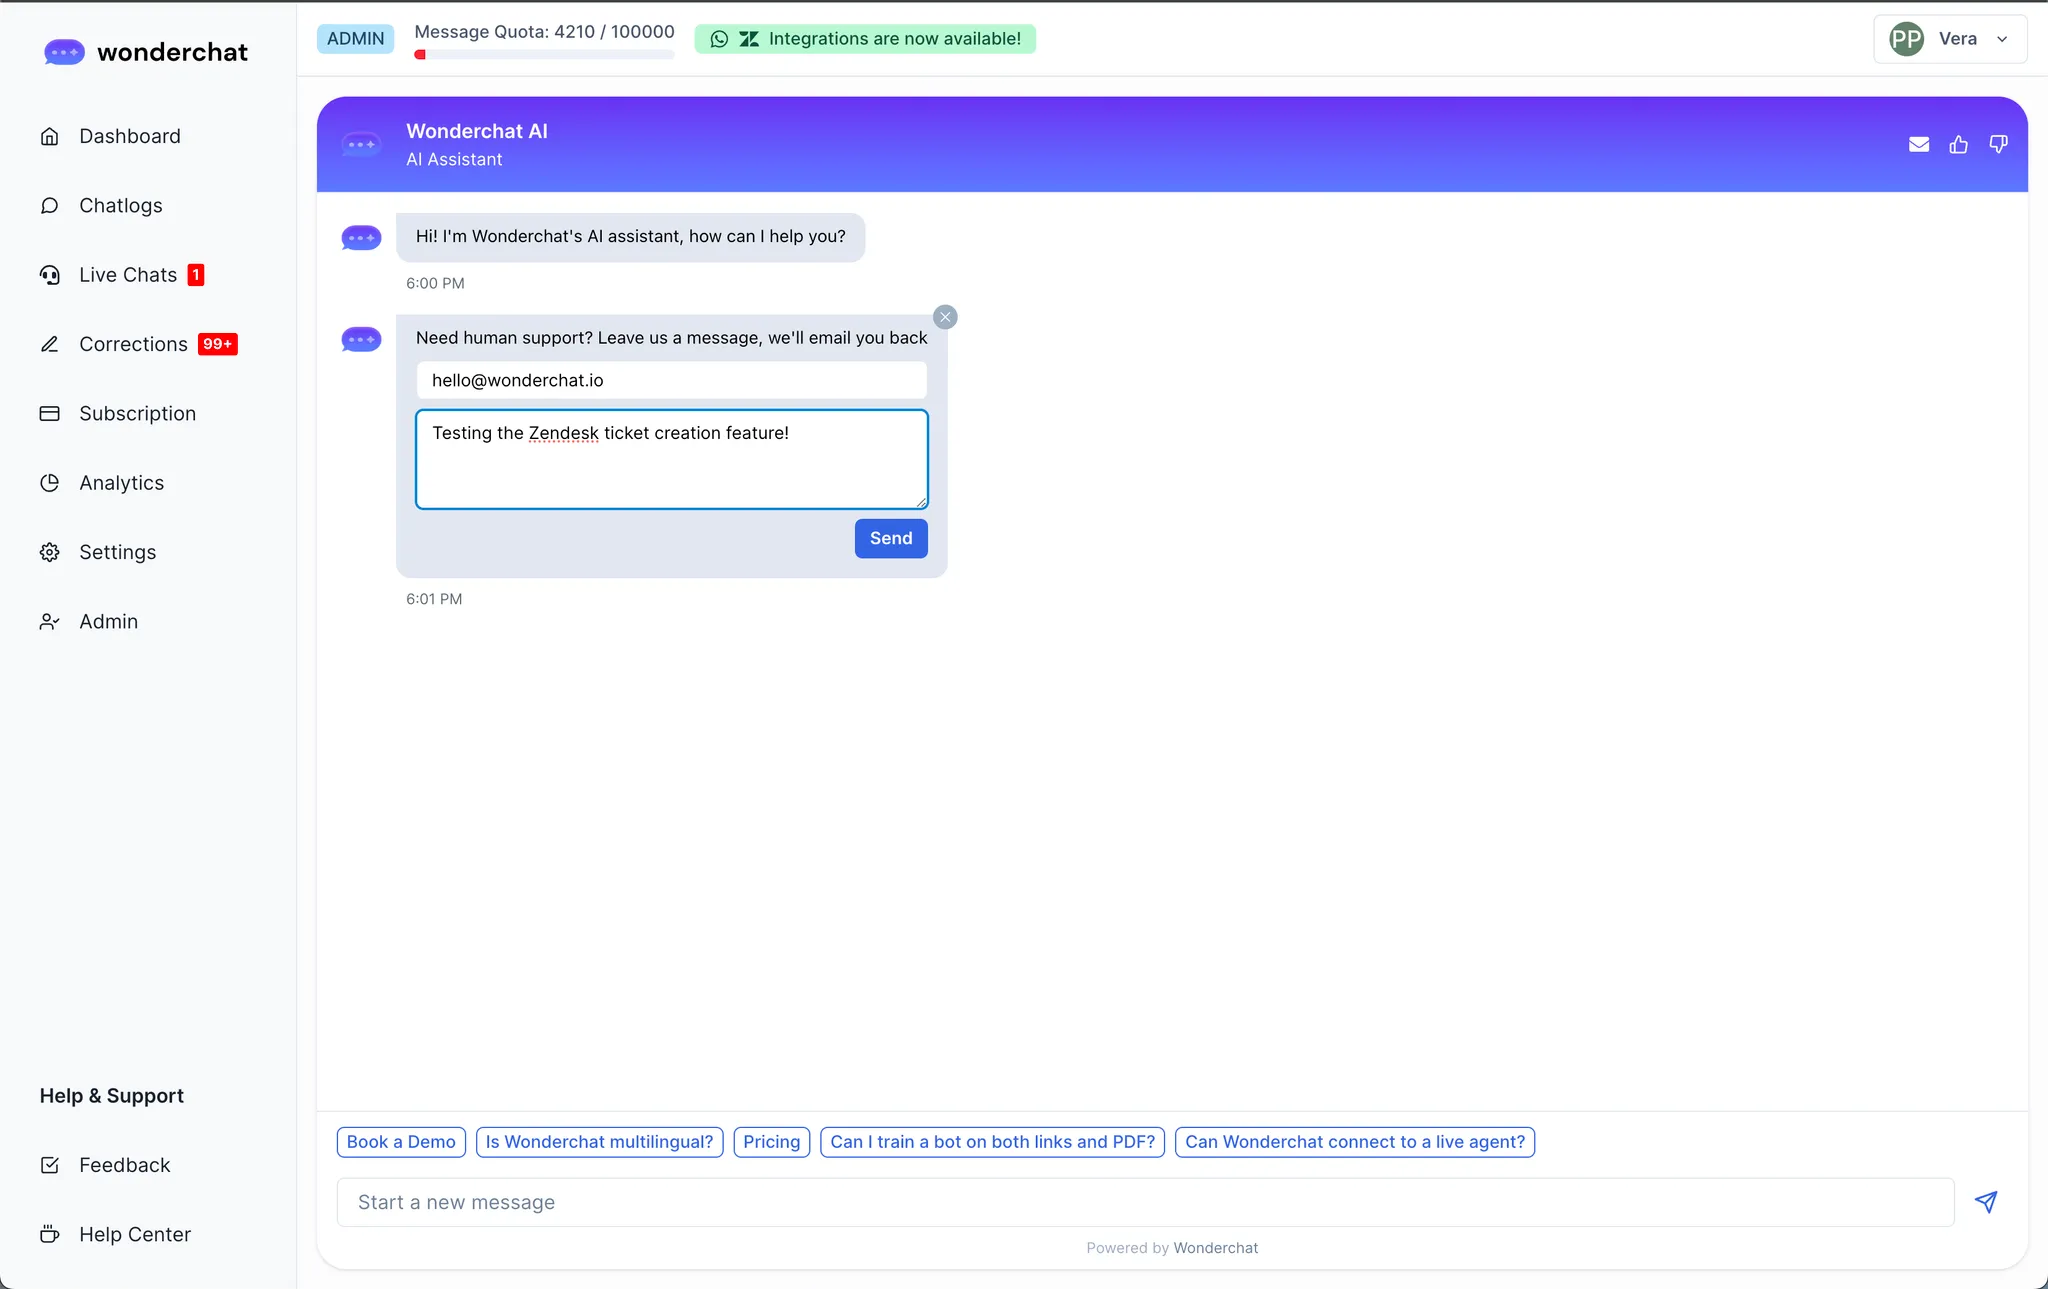The height and width of the screenshot is (1289, 2048).
Task: Click the email field with hello@wonderchat.io
Action: point(671,380)
